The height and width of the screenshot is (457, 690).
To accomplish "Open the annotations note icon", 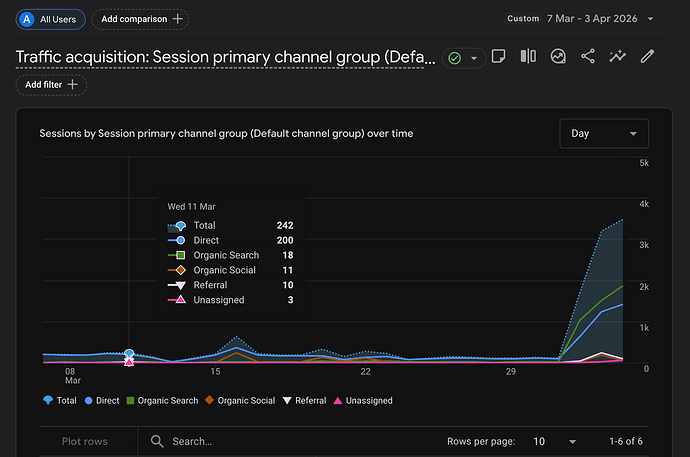I will point(498,56).
